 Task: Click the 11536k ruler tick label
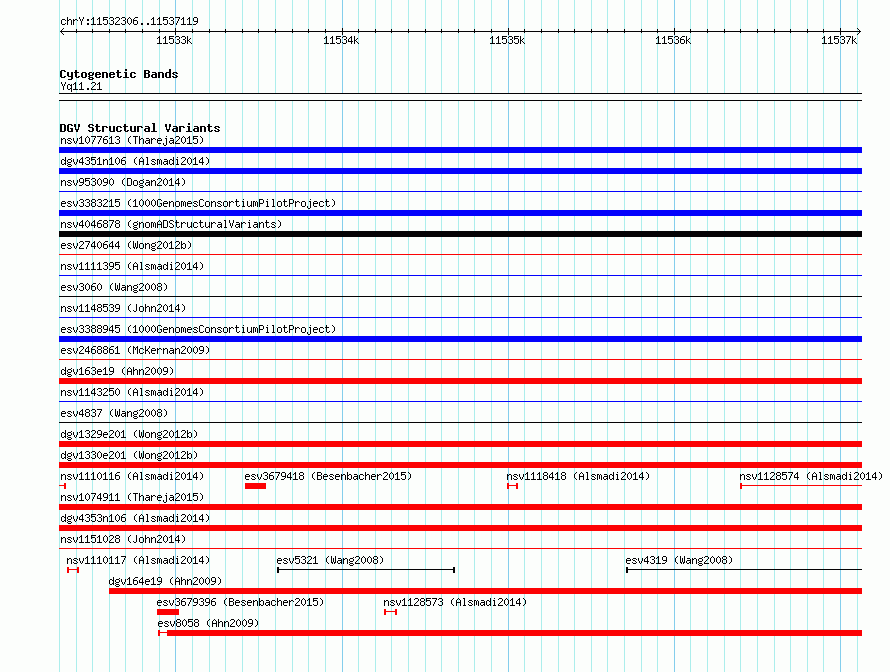pyautogui.click(x=673, y=40)
